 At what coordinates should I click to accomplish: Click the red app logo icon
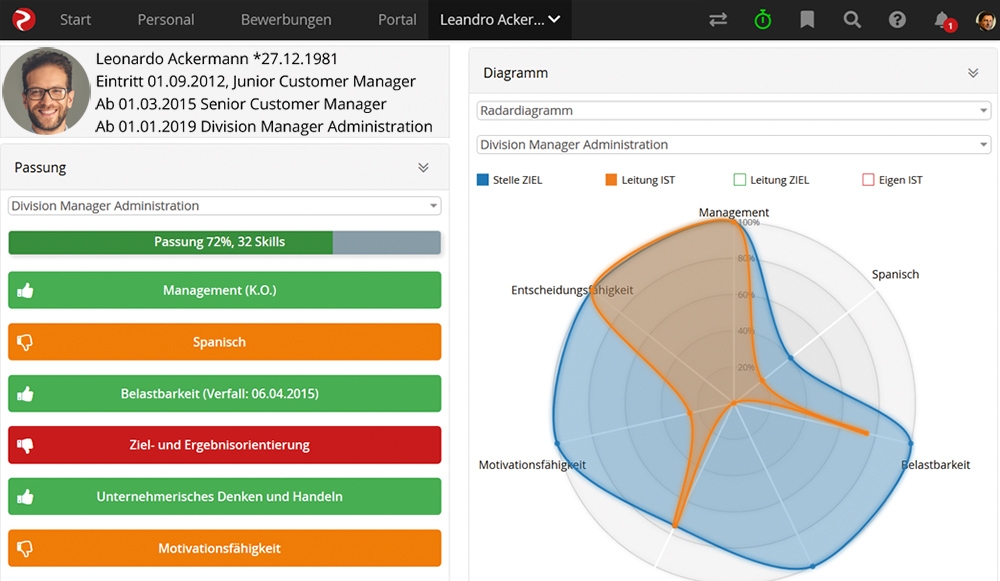[x=23, y=19]
